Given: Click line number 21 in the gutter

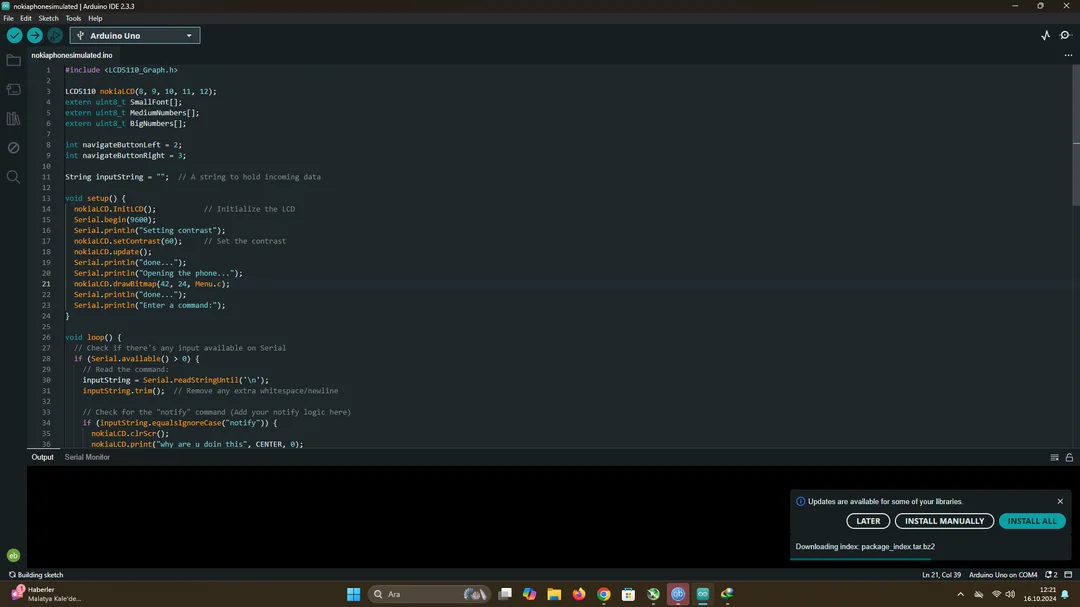Looking at the screenshot, I should pyautogui.click(x=46, y=284).
